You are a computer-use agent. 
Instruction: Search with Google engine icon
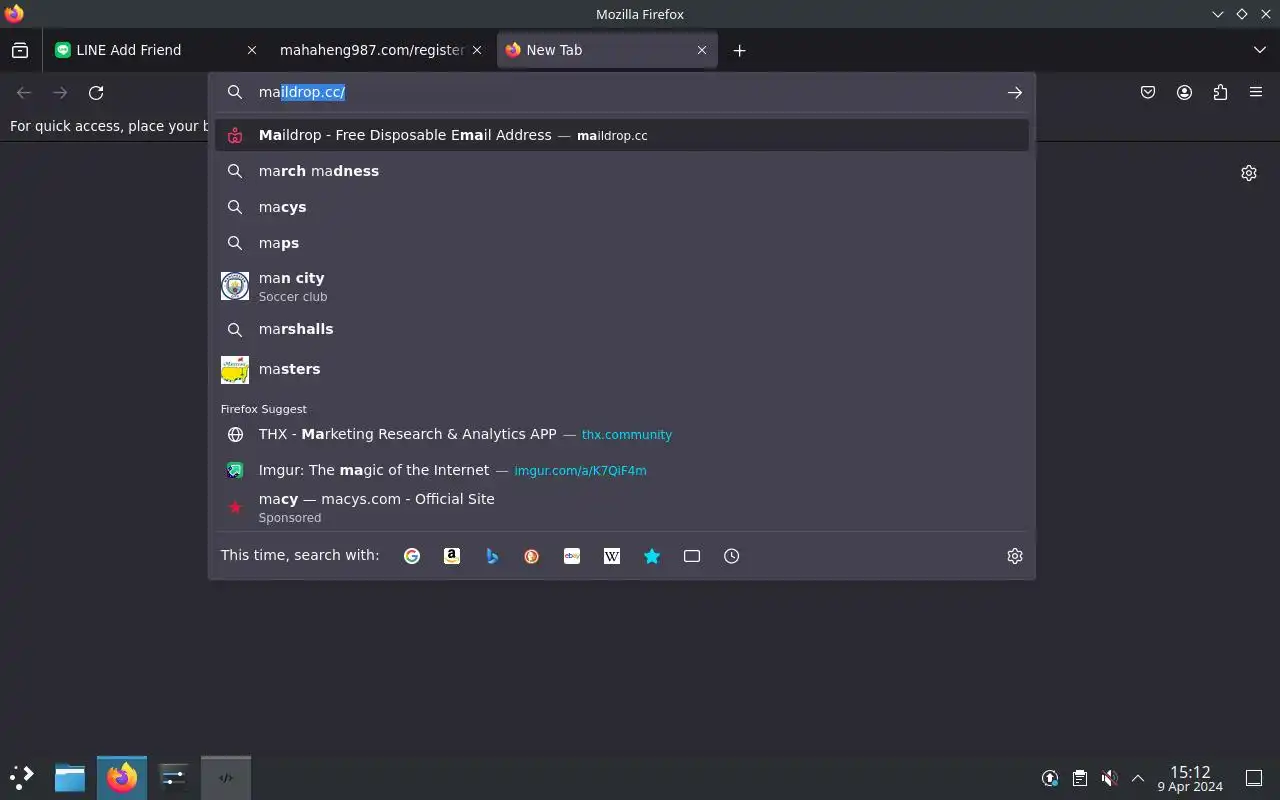point(412,556)
